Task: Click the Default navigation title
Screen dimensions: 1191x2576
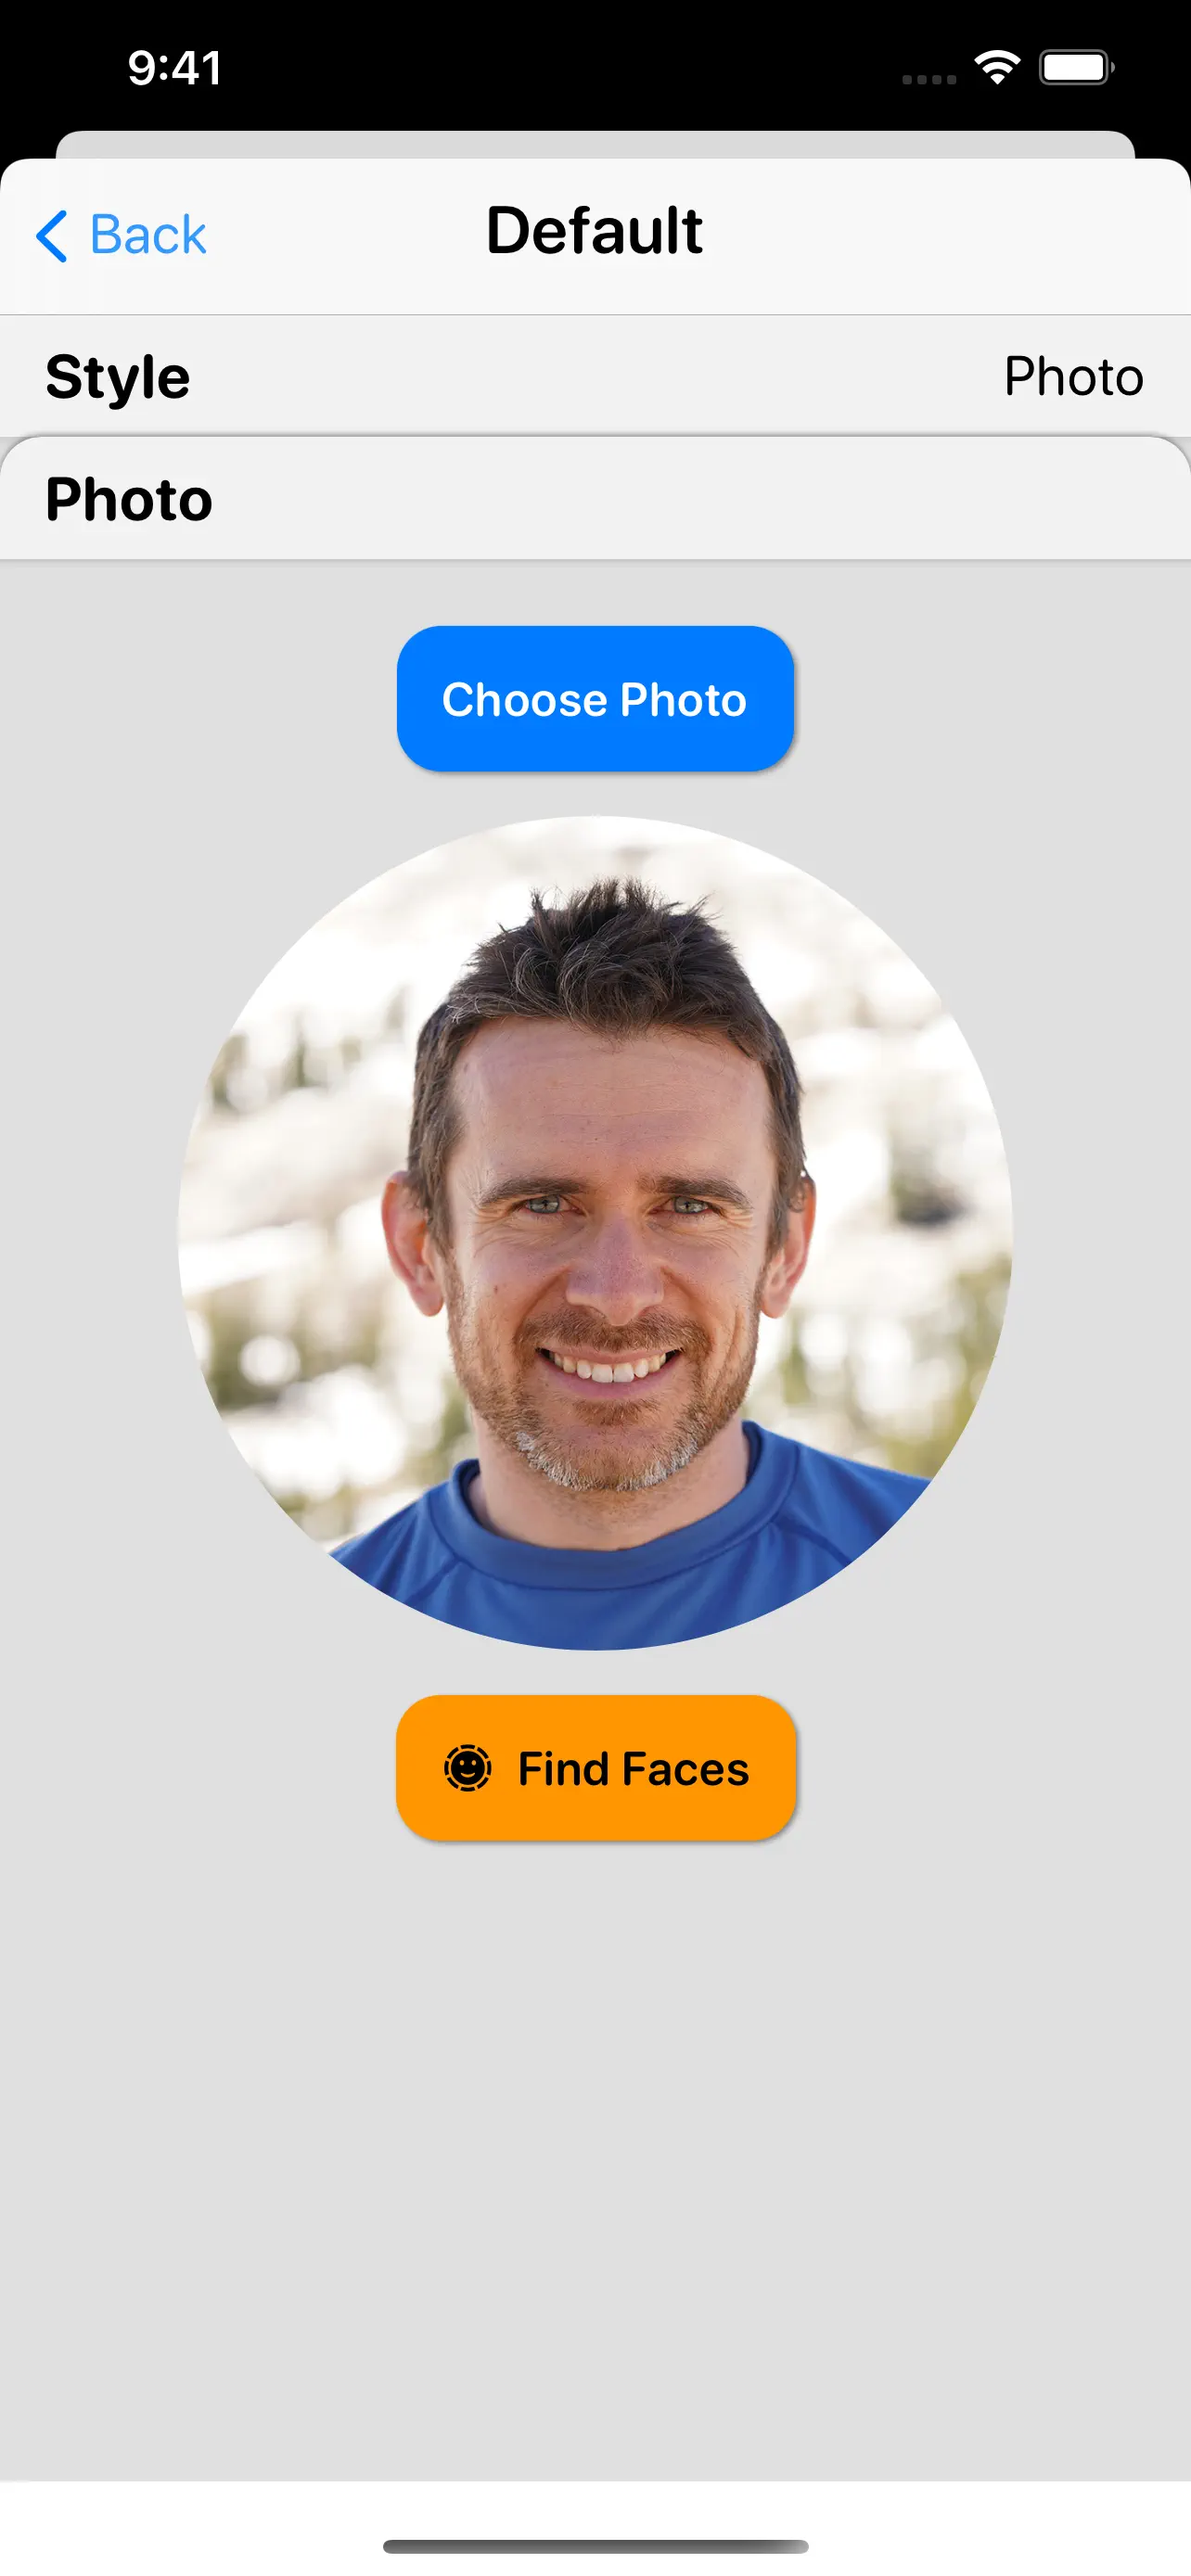Action: click(594, 231)
